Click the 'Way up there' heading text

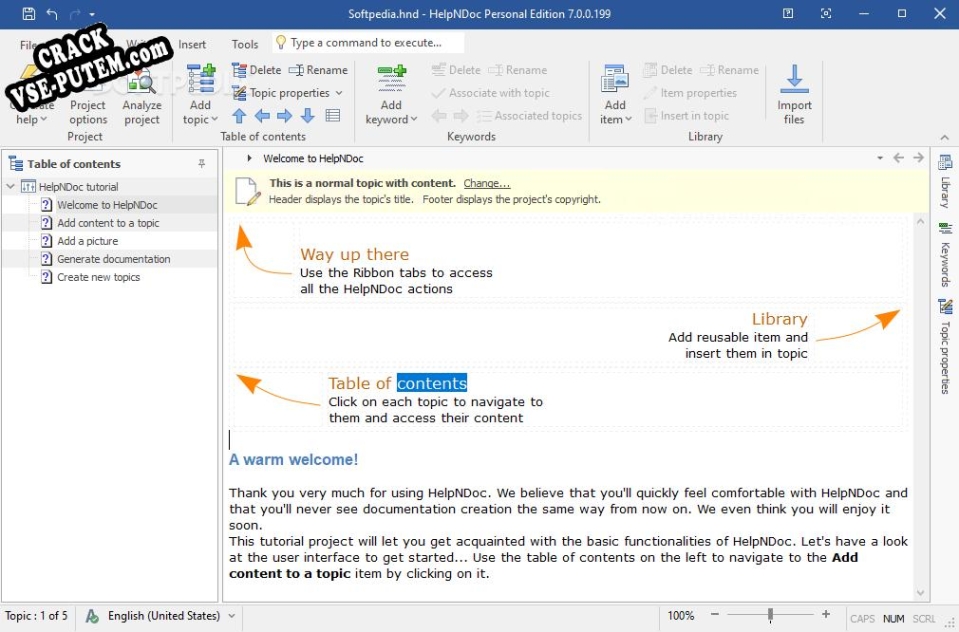point(354,254)
